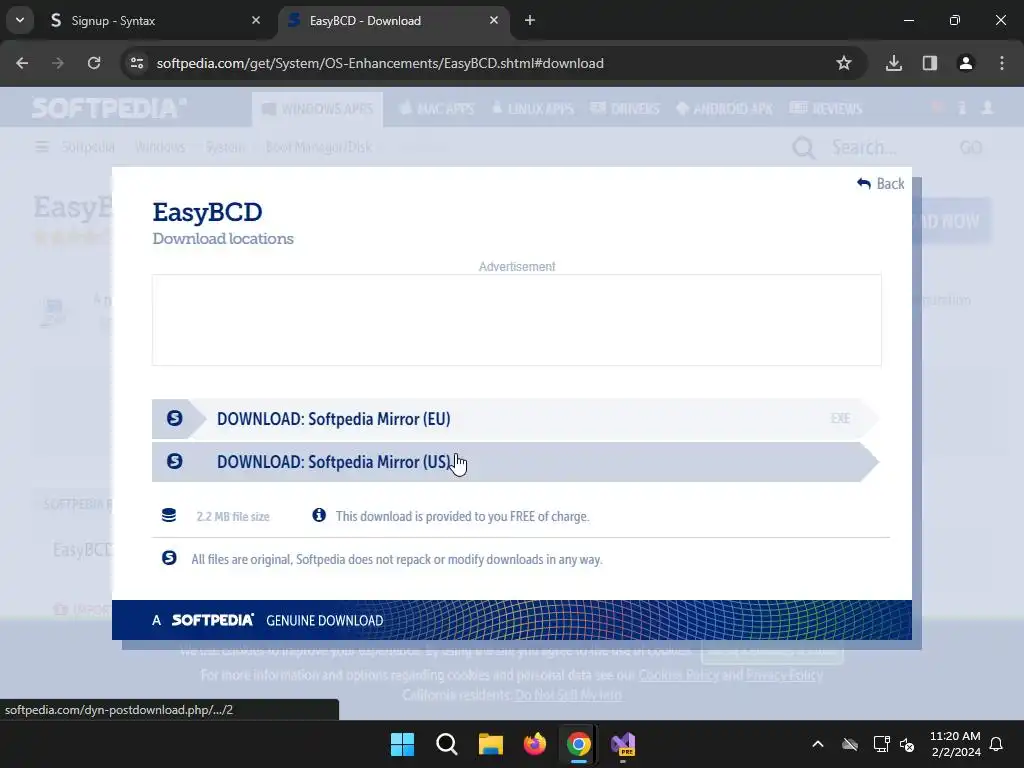Open a new browser tab

pos(530,20)
